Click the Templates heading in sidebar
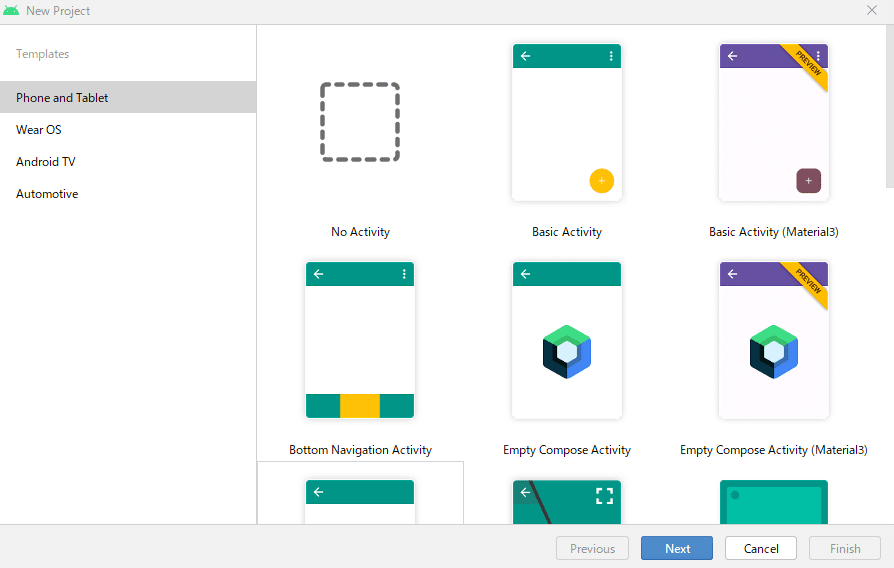Image resolution: width=894 pixels, height=568 pixels. point(43,54)
